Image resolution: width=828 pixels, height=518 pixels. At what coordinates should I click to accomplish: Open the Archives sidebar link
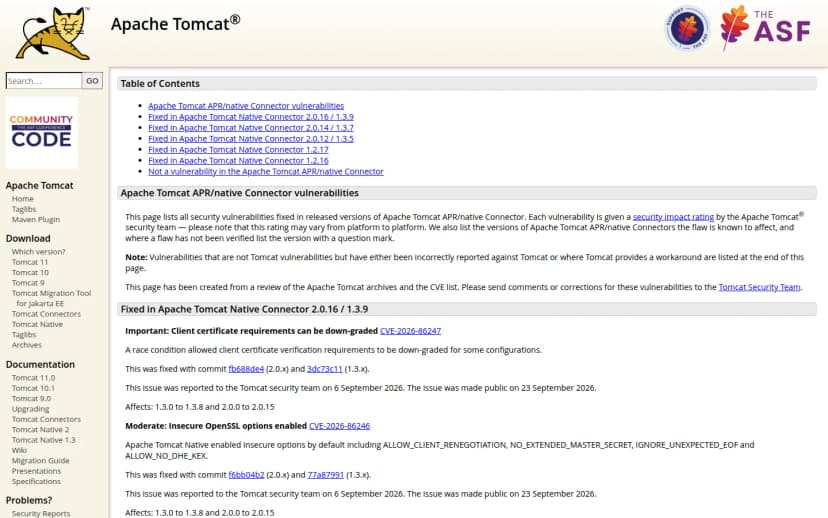pos(26,345)
